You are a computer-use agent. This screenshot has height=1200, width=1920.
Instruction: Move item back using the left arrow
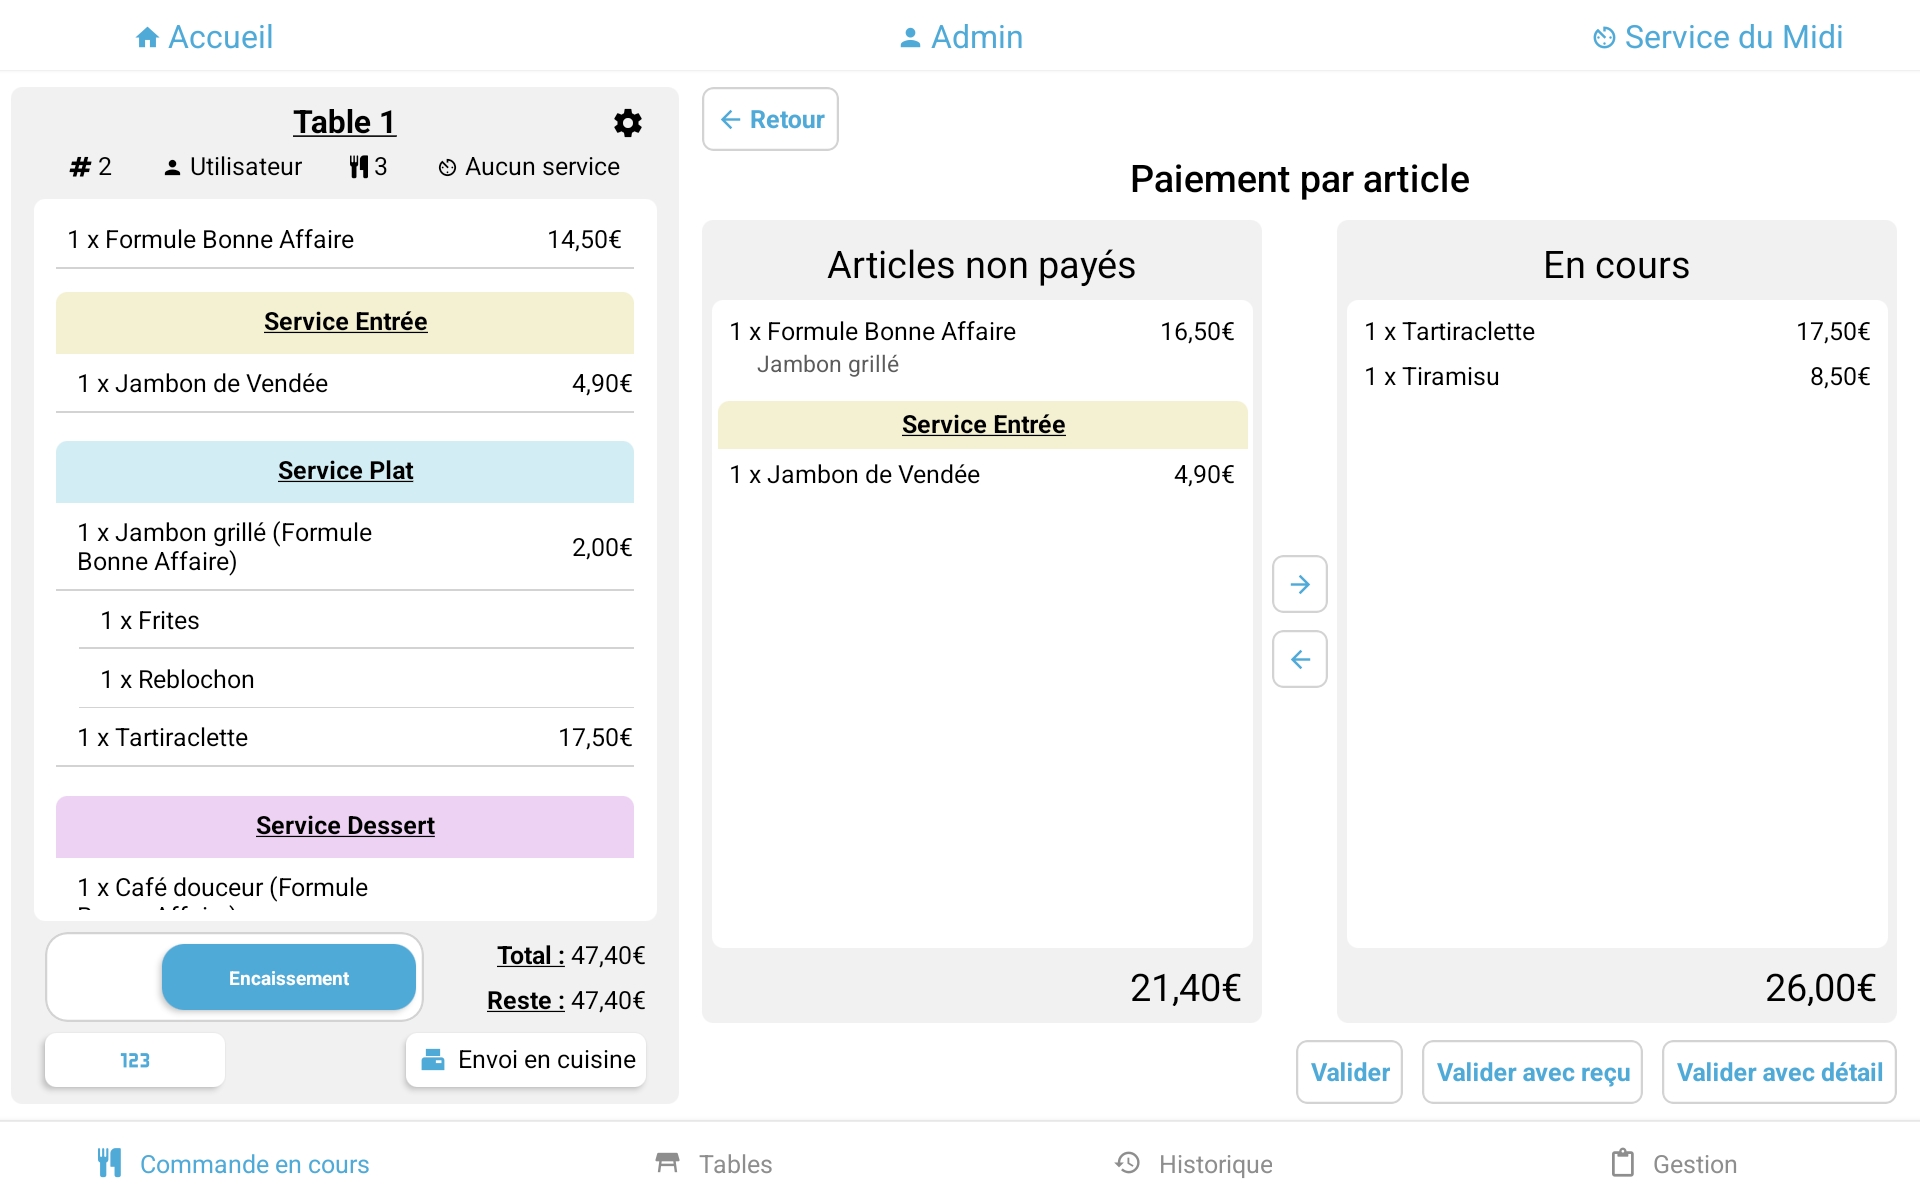click(x=1299, y=659)
